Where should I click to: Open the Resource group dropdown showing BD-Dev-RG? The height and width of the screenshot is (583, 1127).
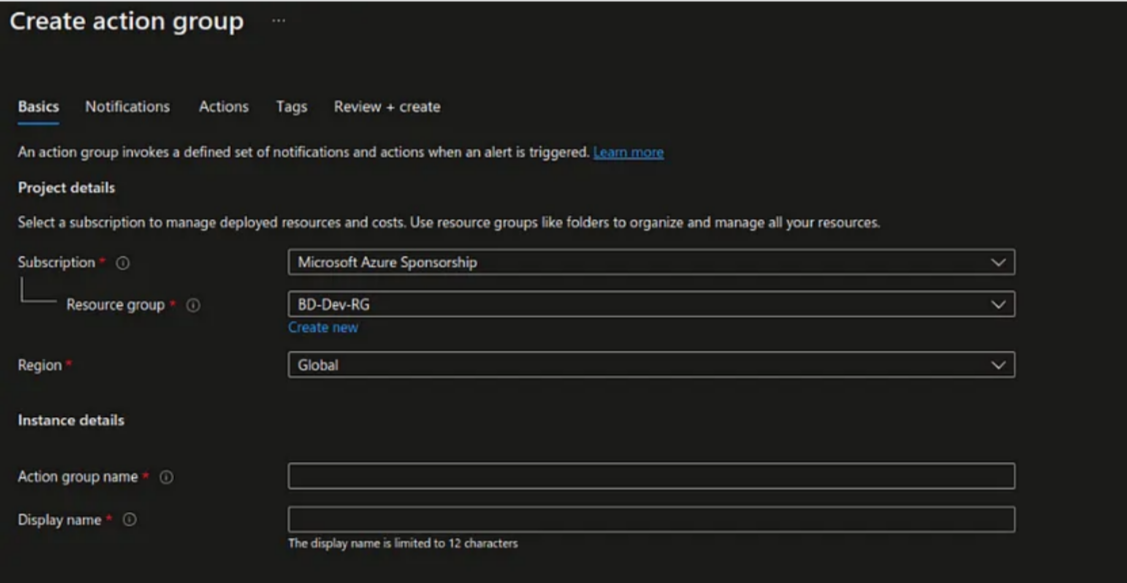pos(650,304)
